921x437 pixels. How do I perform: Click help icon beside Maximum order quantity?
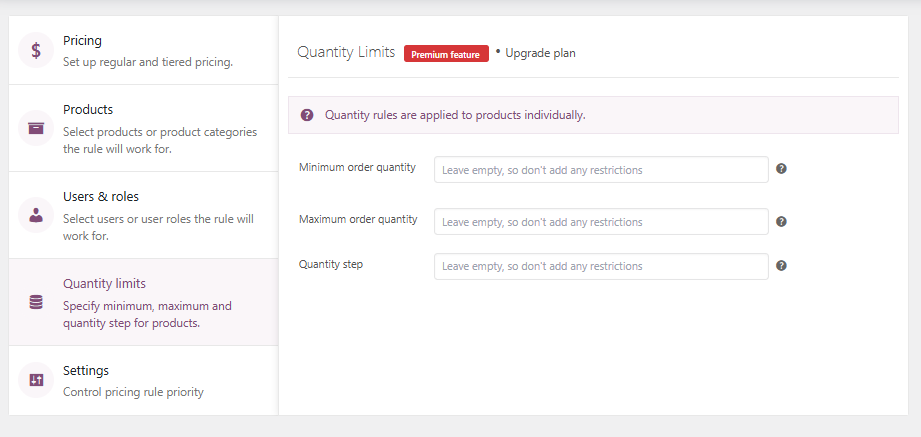(x=781, y=221)
